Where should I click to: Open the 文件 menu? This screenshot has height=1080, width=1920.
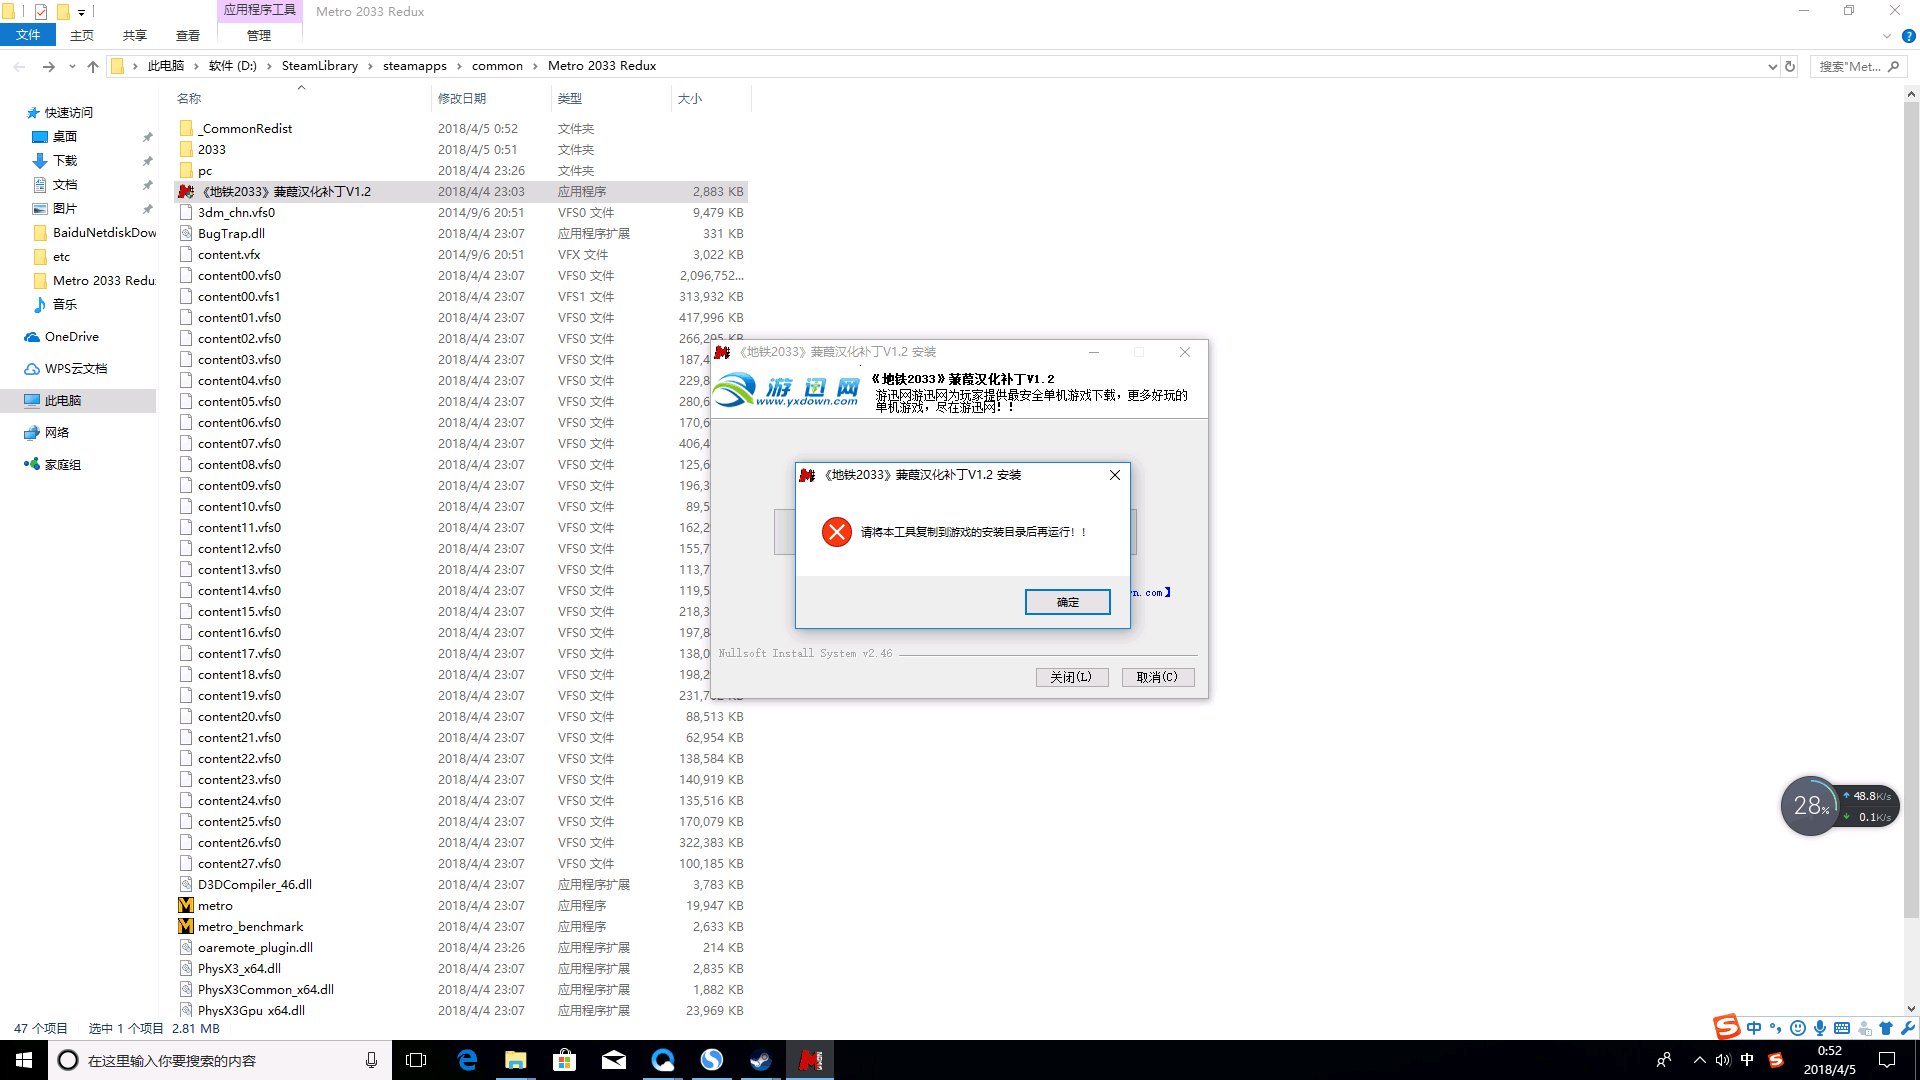[x=28, y=35]
